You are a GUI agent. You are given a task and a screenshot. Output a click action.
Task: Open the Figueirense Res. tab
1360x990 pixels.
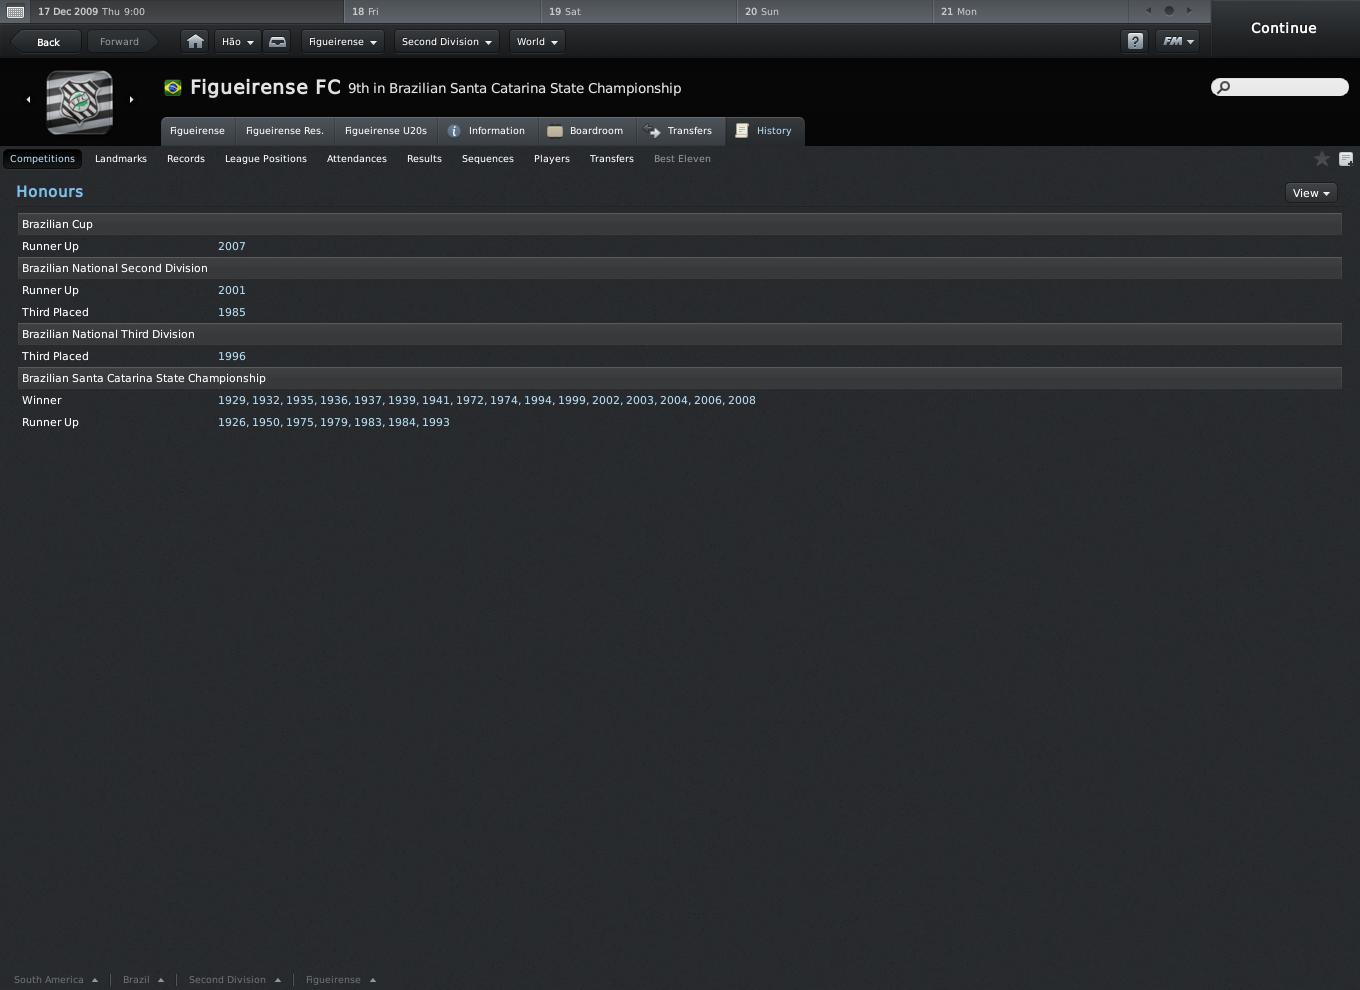(x=285, y=131)
